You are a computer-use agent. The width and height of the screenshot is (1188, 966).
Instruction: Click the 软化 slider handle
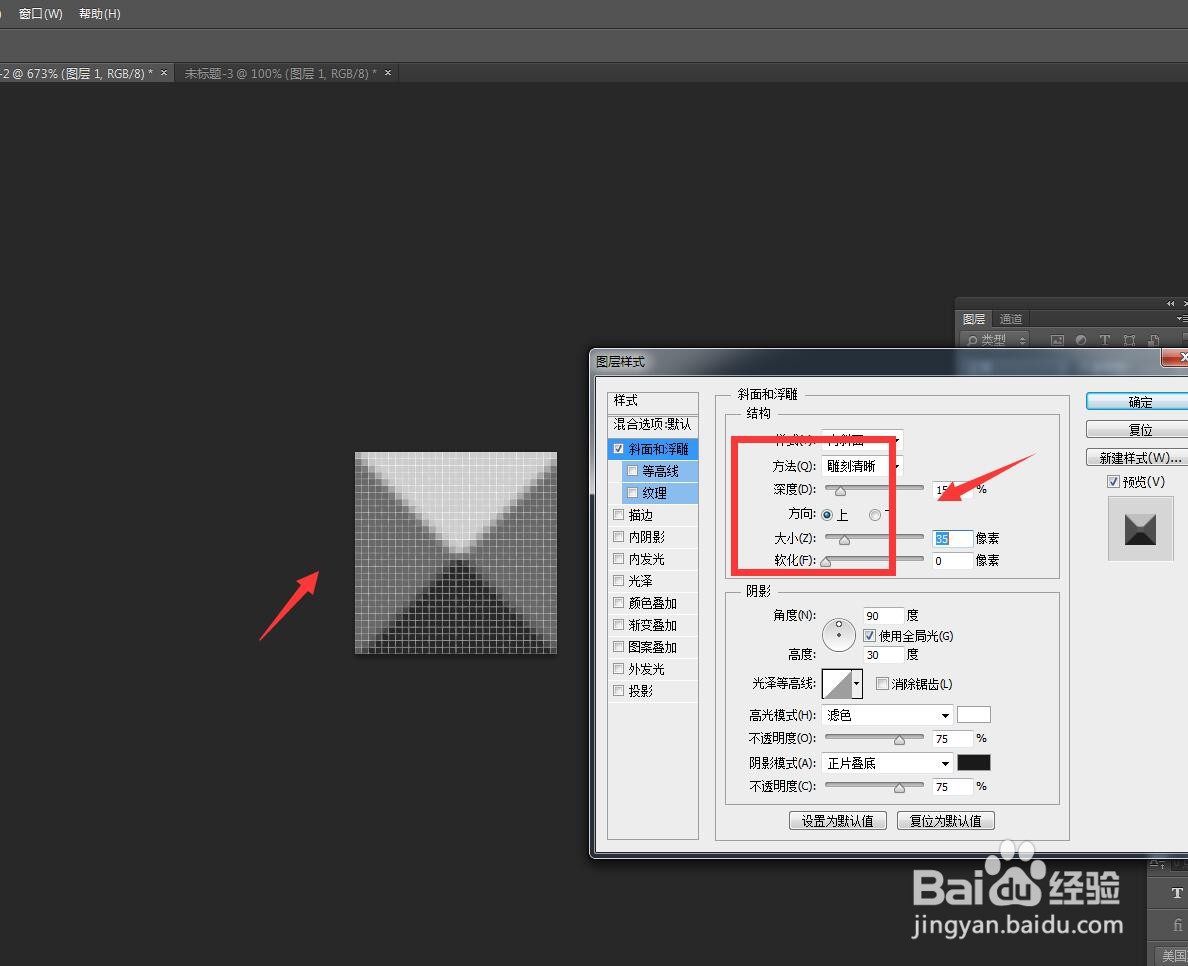coord(826,561)
